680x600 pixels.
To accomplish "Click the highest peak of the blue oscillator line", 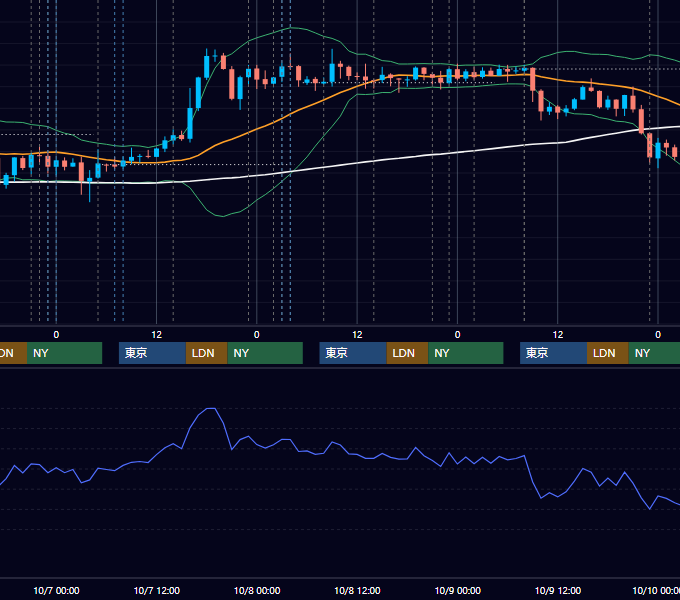I will 211,408.
